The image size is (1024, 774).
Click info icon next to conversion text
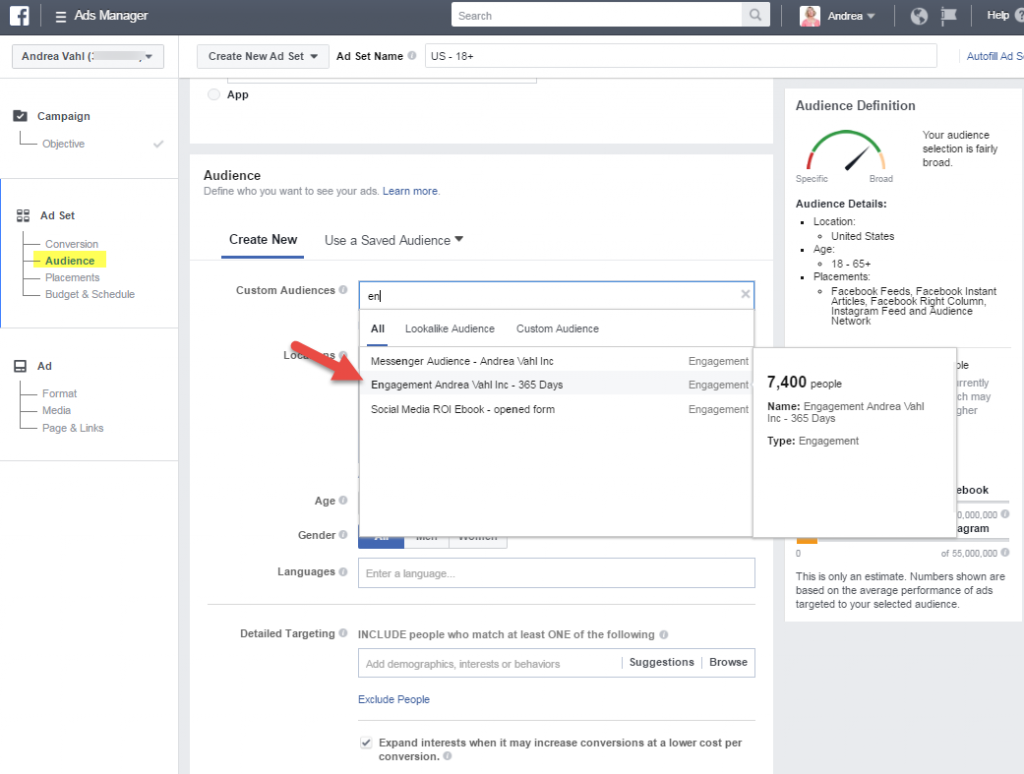click(x=447, y=756)
